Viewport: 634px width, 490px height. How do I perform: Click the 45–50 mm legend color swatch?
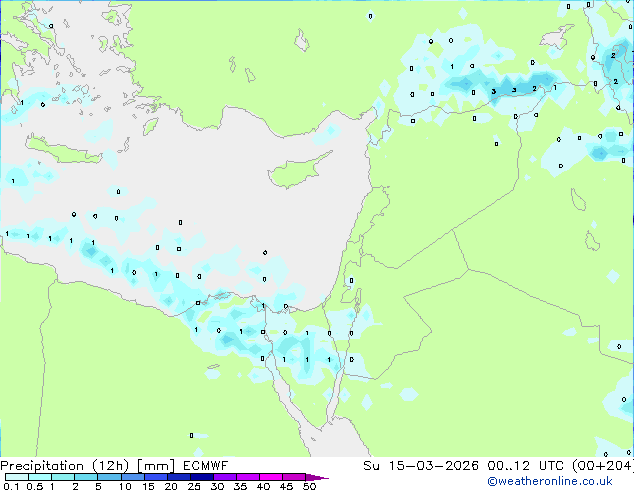click(x=294, y=477)
